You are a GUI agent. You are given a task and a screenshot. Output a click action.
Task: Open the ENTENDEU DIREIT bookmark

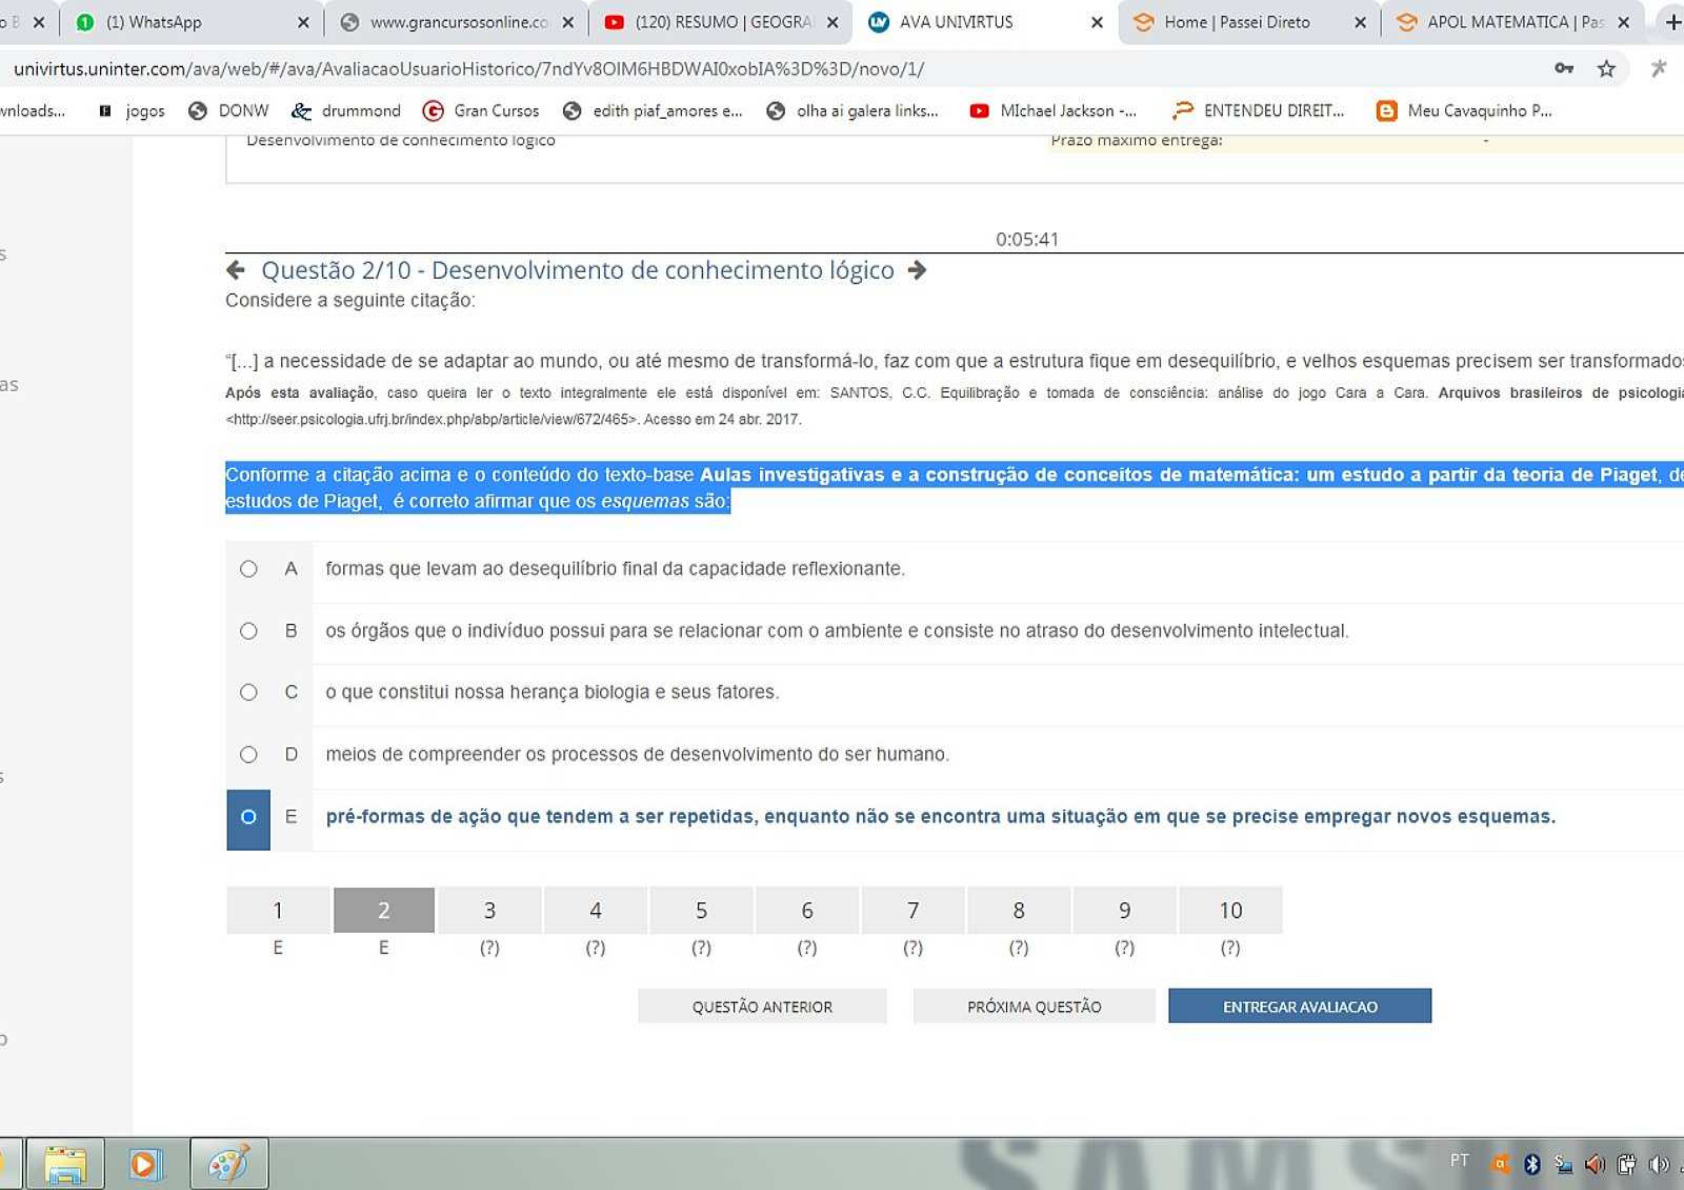(1259, 111)
